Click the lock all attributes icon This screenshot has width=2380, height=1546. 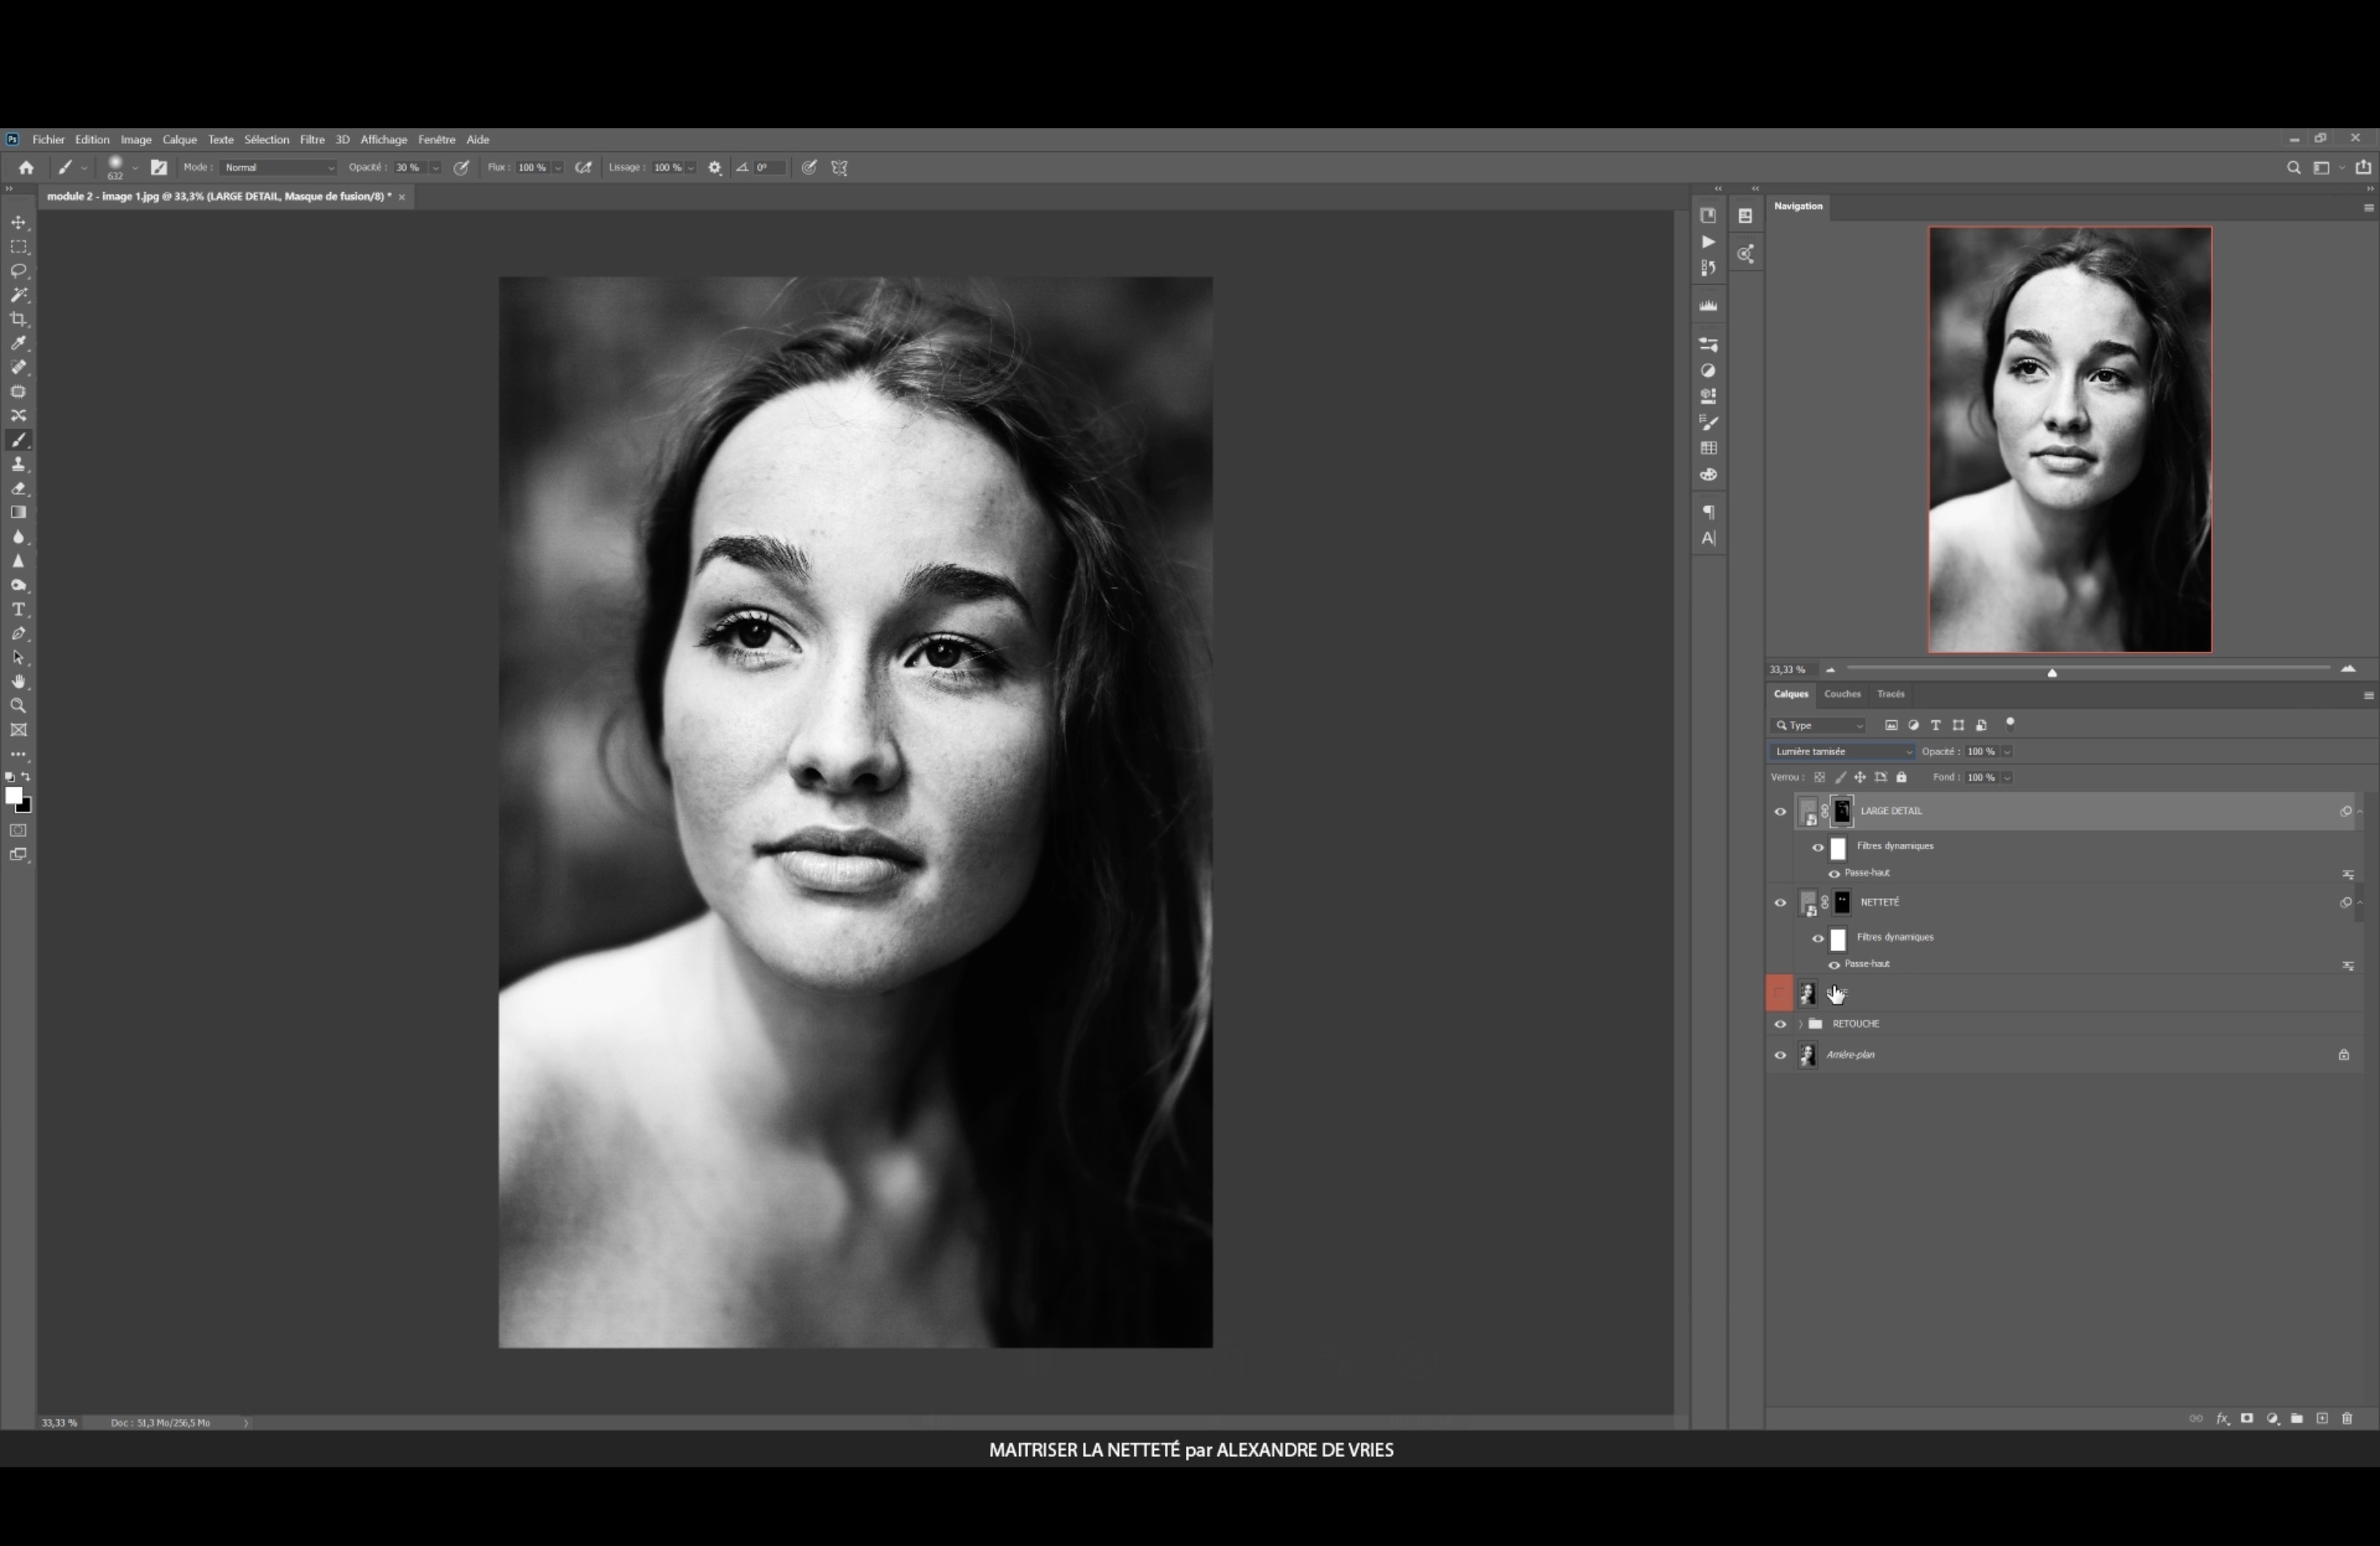point(1901,777)
